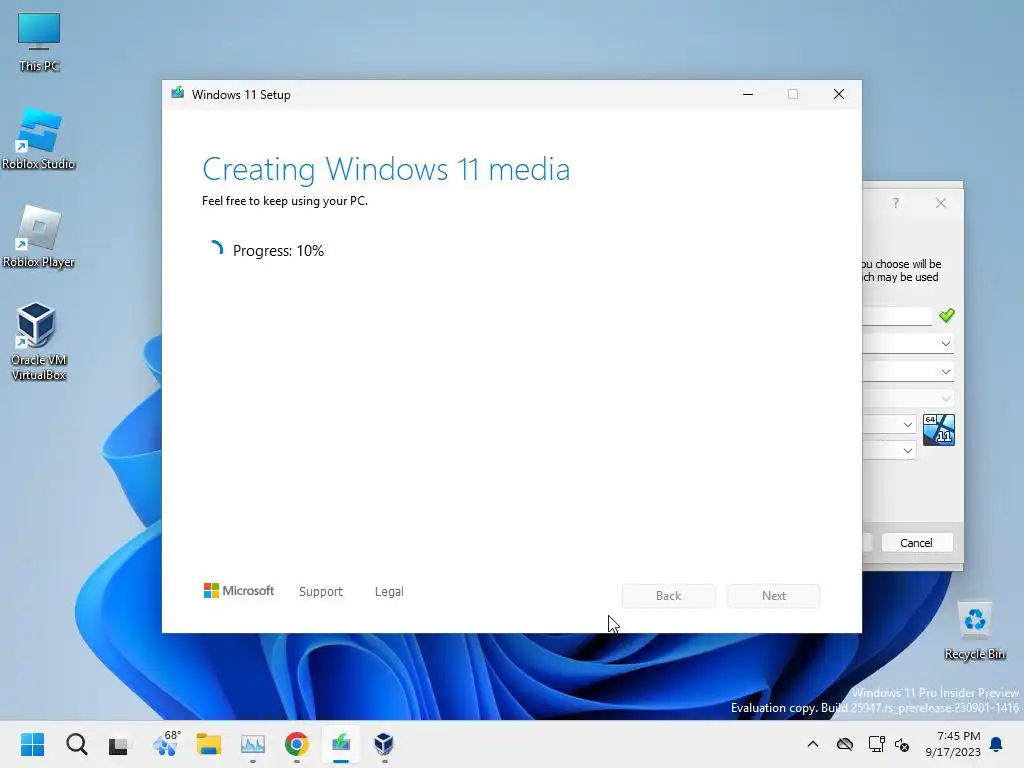The height and width of the screenshot is (768, 1024).
Task: Minimize the Windows 11 Setup window
Action: click(x=748, y=94)
